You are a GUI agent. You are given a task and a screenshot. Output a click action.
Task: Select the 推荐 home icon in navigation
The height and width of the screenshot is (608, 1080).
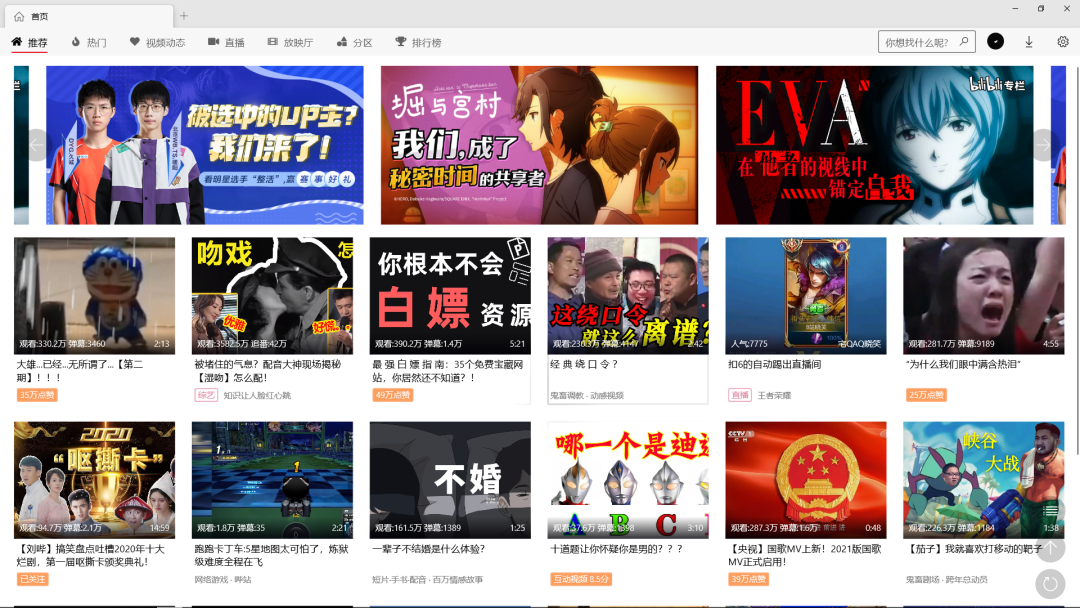[x=17, y=42]
